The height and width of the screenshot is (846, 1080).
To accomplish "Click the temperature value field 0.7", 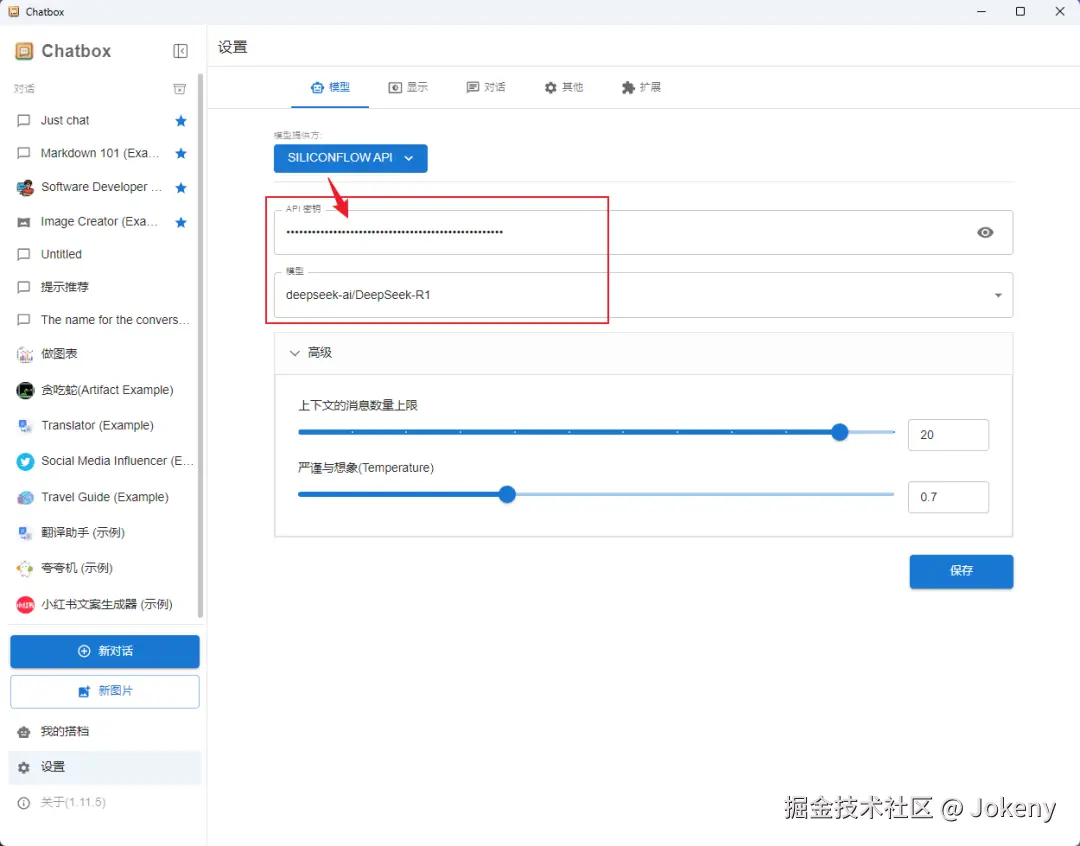I will (948, 497).
